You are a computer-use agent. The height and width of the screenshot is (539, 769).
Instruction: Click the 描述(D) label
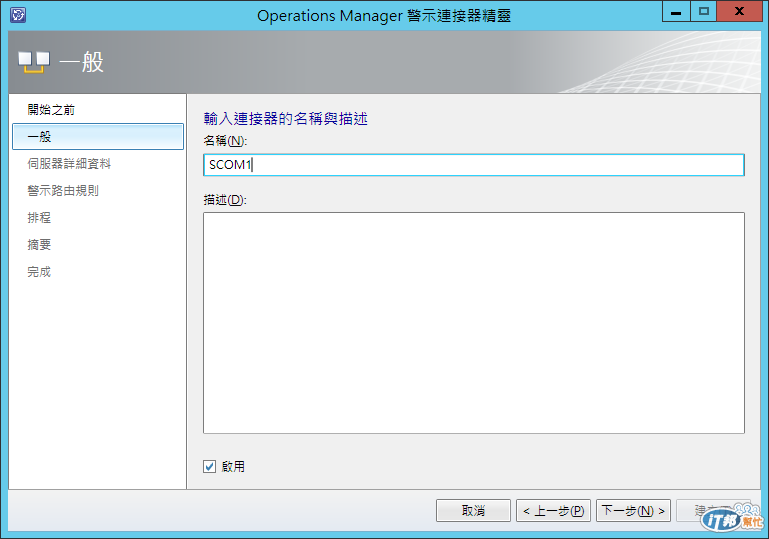tap(225, 200)
